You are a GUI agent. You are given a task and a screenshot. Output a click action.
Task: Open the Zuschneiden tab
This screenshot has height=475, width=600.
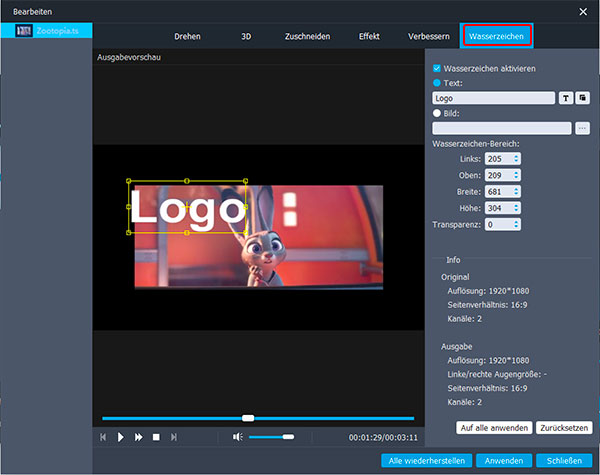[307, 36]
